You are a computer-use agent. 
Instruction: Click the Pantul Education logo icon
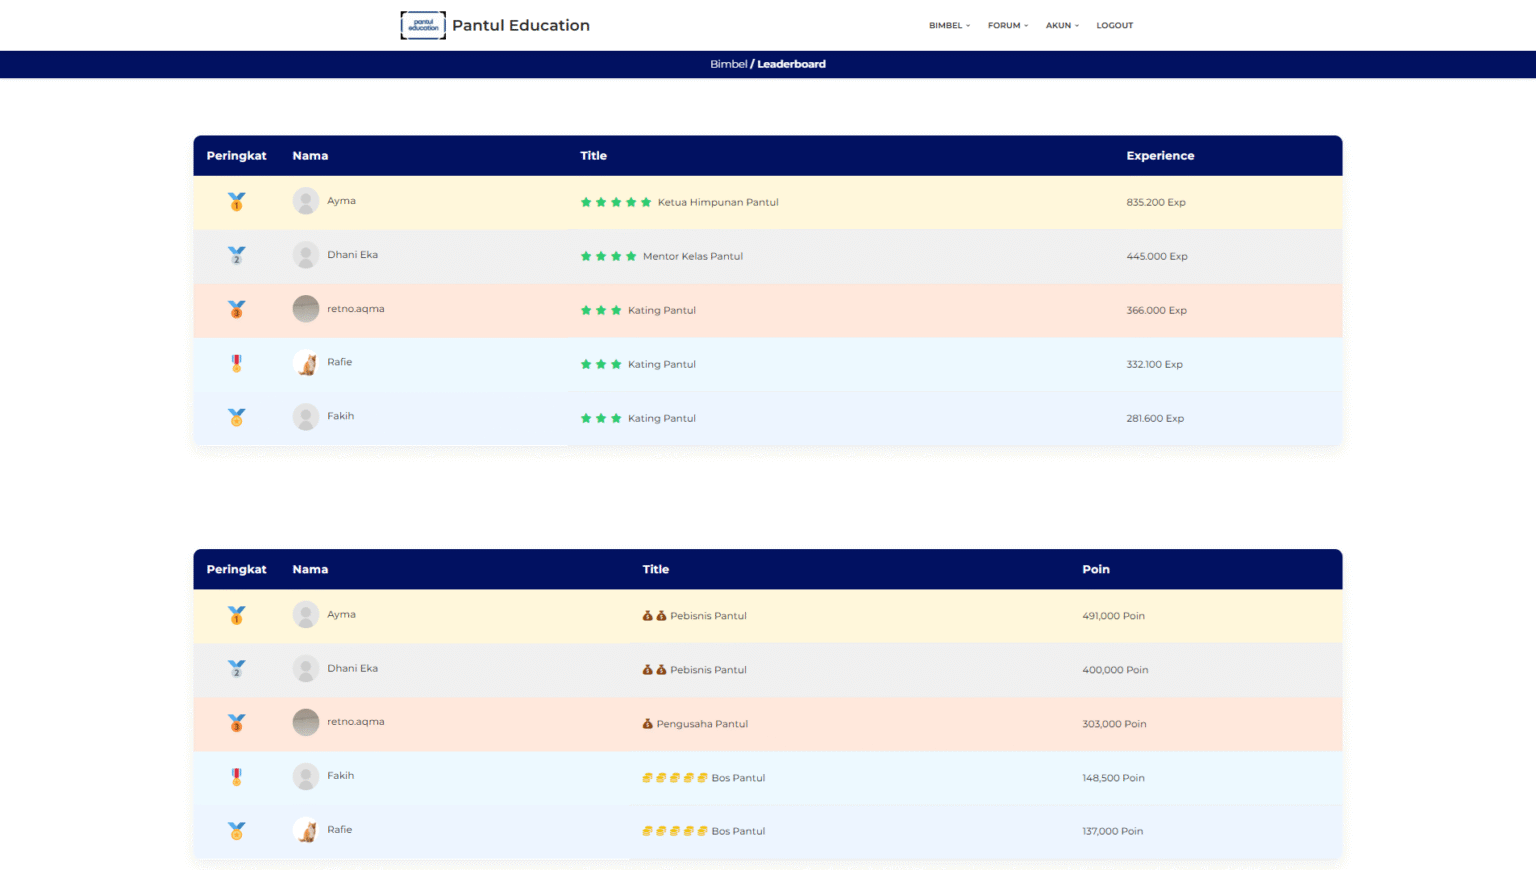[423, 25]
